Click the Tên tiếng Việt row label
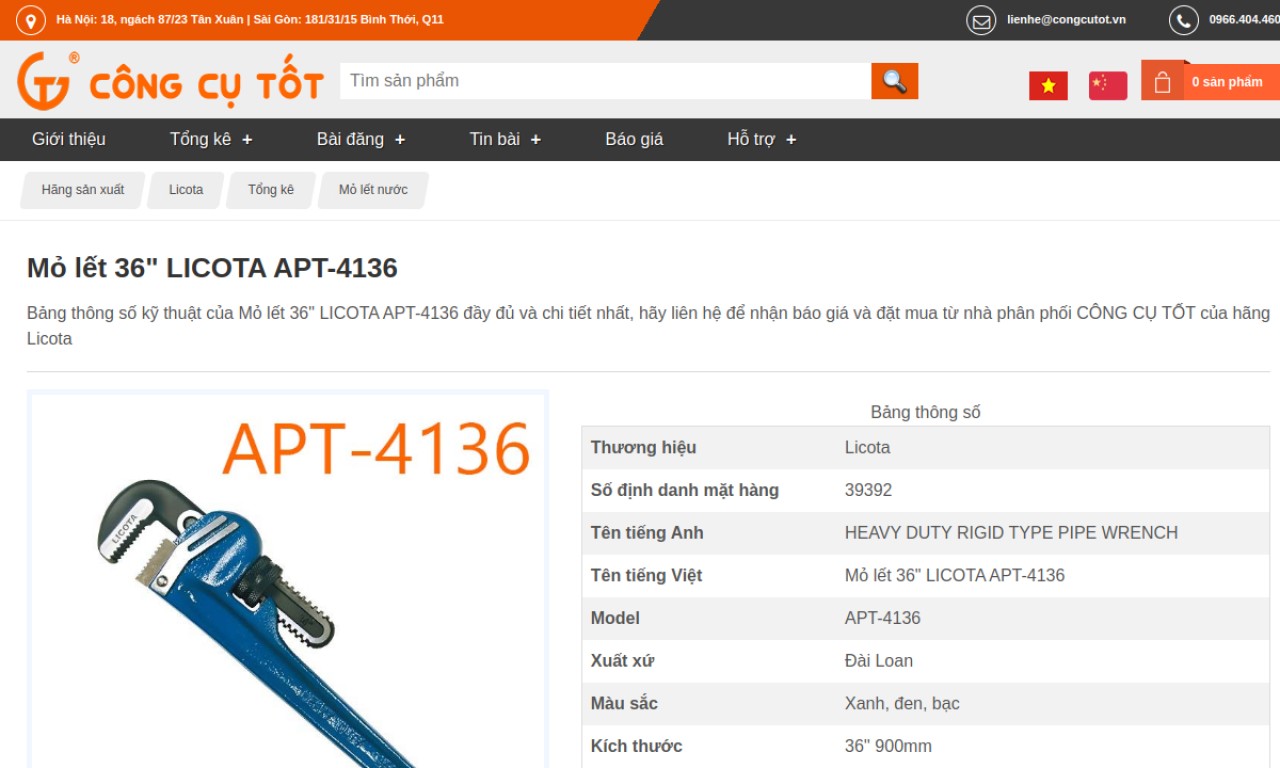The width and height of the screenshot is (1280, 768). [646, 575]
